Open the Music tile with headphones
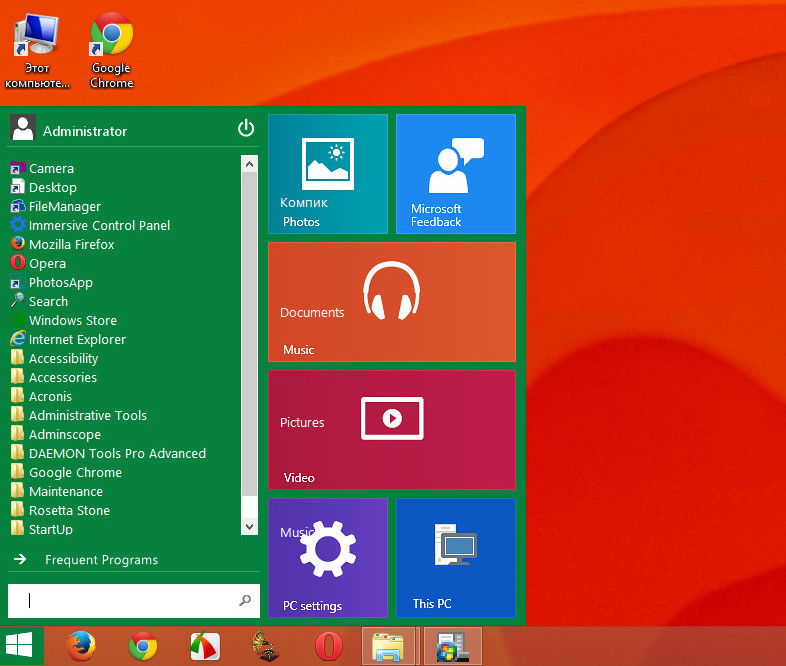786x666 pixels. (392, 302)
